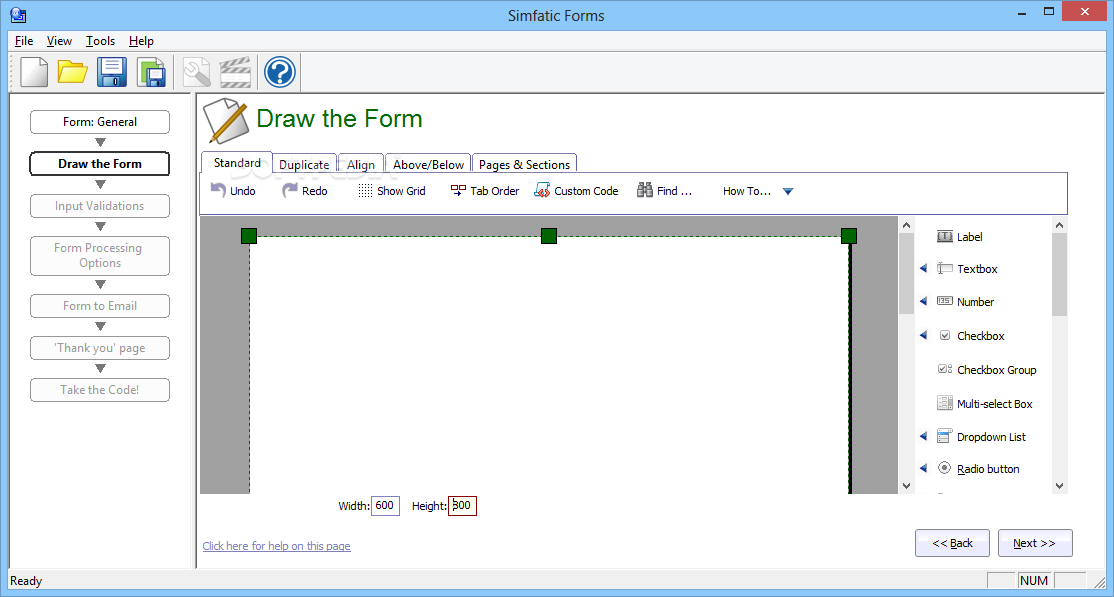Open a file using the folder icon
The height and width of the screenshot is (597, 1114).
tap(72, 72)
